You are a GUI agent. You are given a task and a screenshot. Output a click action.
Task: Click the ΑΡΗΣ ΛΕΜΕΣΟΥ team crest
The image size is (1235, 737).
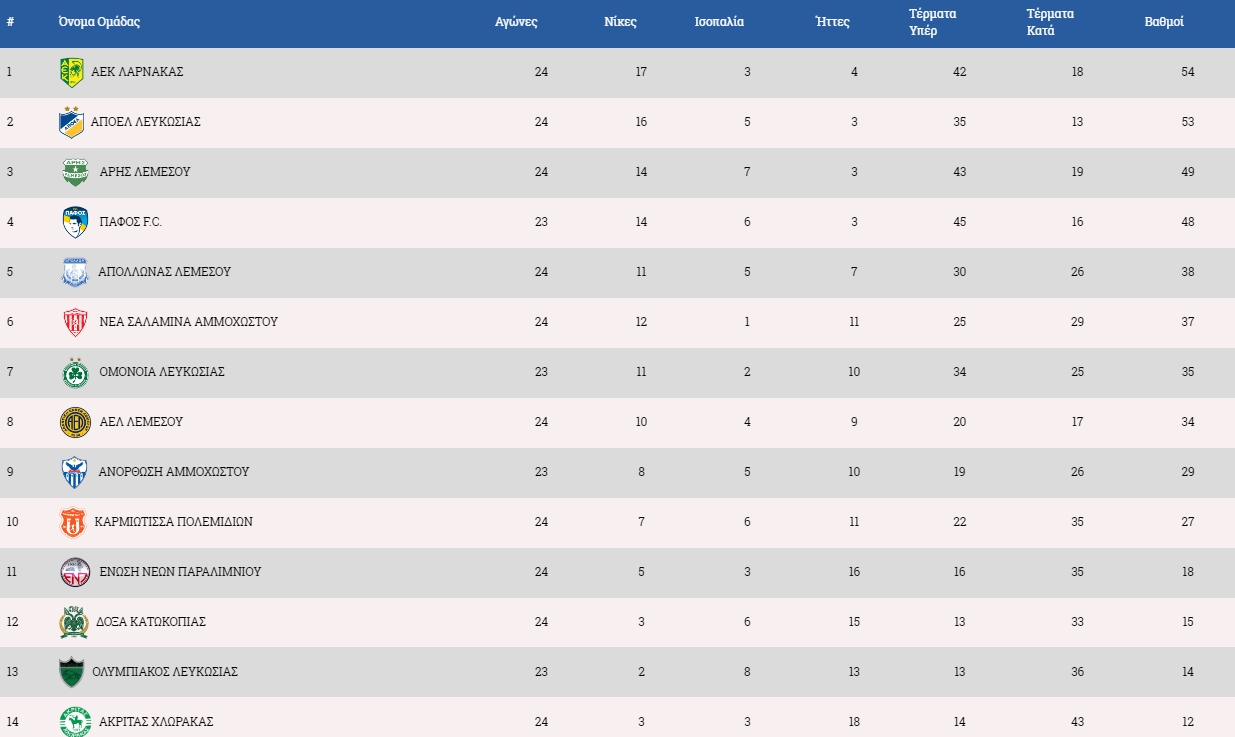point(76,172)
